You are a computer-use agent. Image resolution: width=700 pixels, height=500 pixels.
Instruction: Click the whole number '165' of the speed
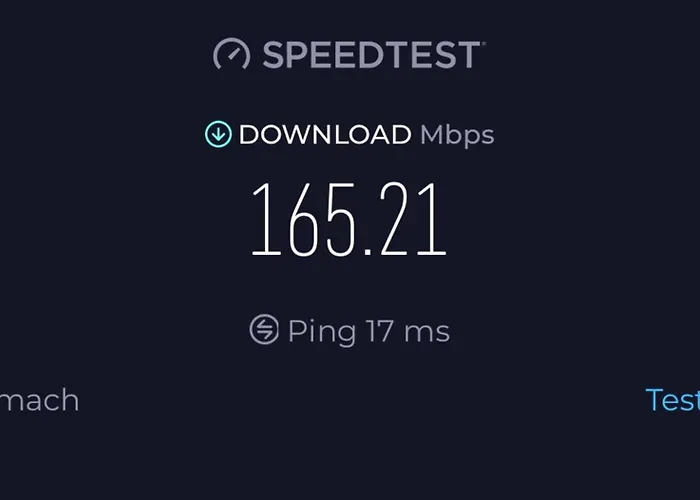pyautogui.click(x=304, y=219)
